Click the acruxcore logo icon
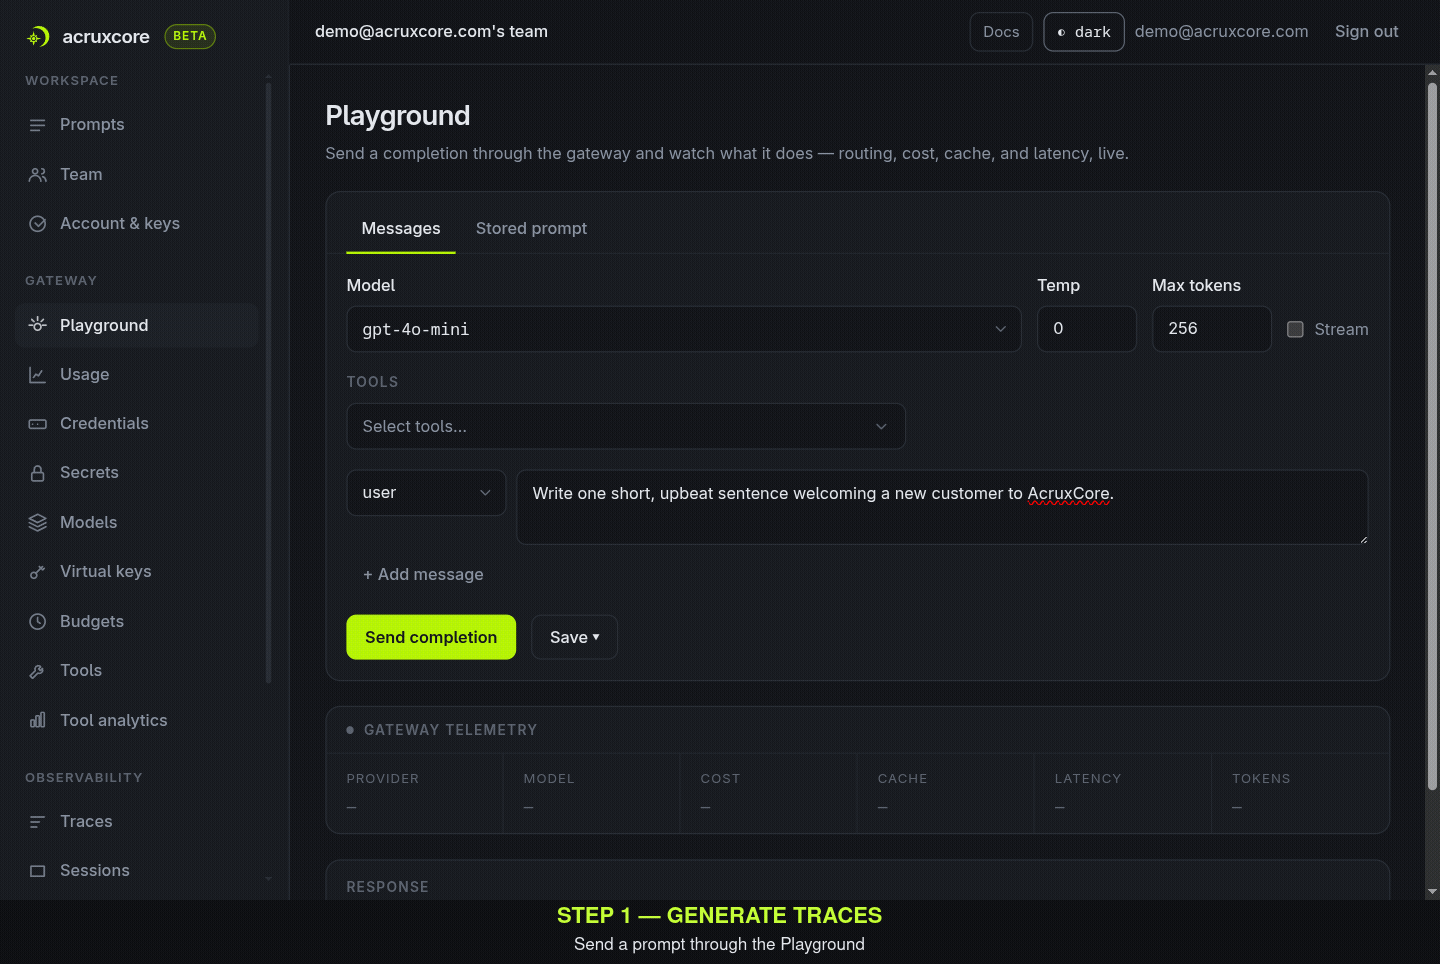 [38, 37]
